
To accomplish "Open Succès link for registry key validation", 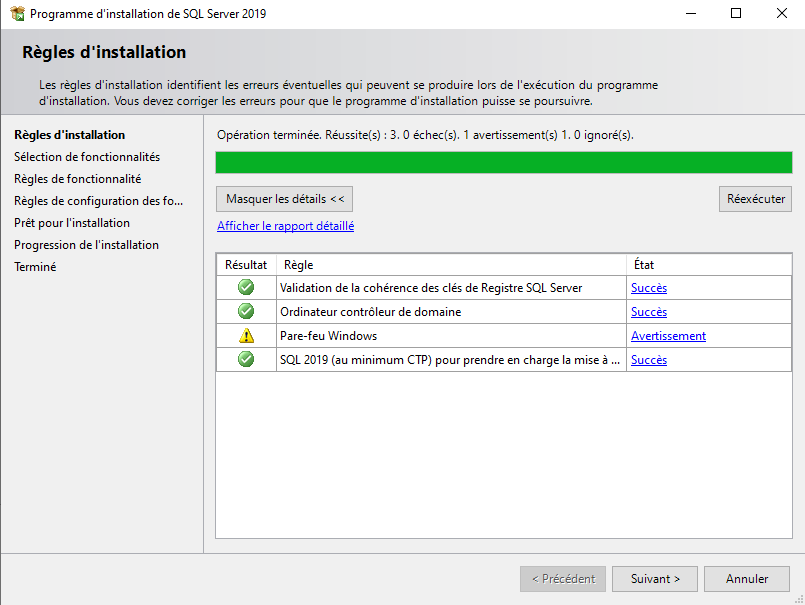I will click(x=648, y=288).
